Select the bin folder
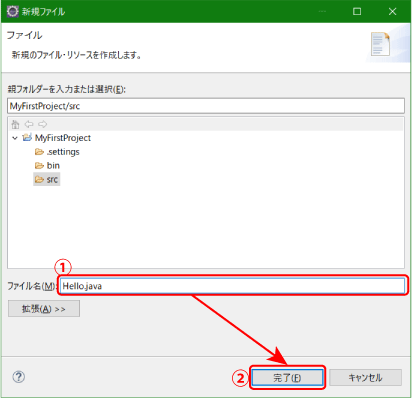 [x=53, y=166]
